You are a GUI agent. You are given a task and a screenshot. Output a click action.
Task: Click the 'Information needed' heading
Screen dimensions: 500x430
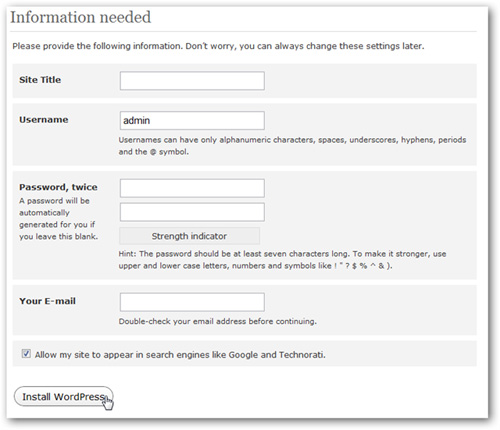pos(80,17)
